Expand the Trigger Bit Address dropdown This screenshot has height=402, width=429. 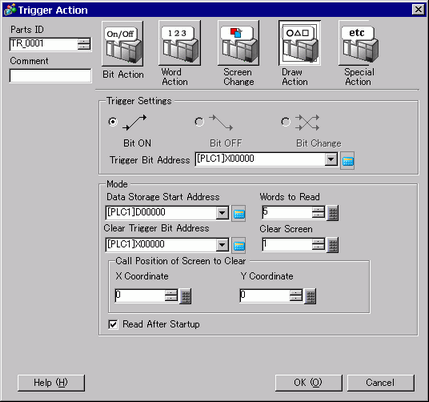point(331,160)
